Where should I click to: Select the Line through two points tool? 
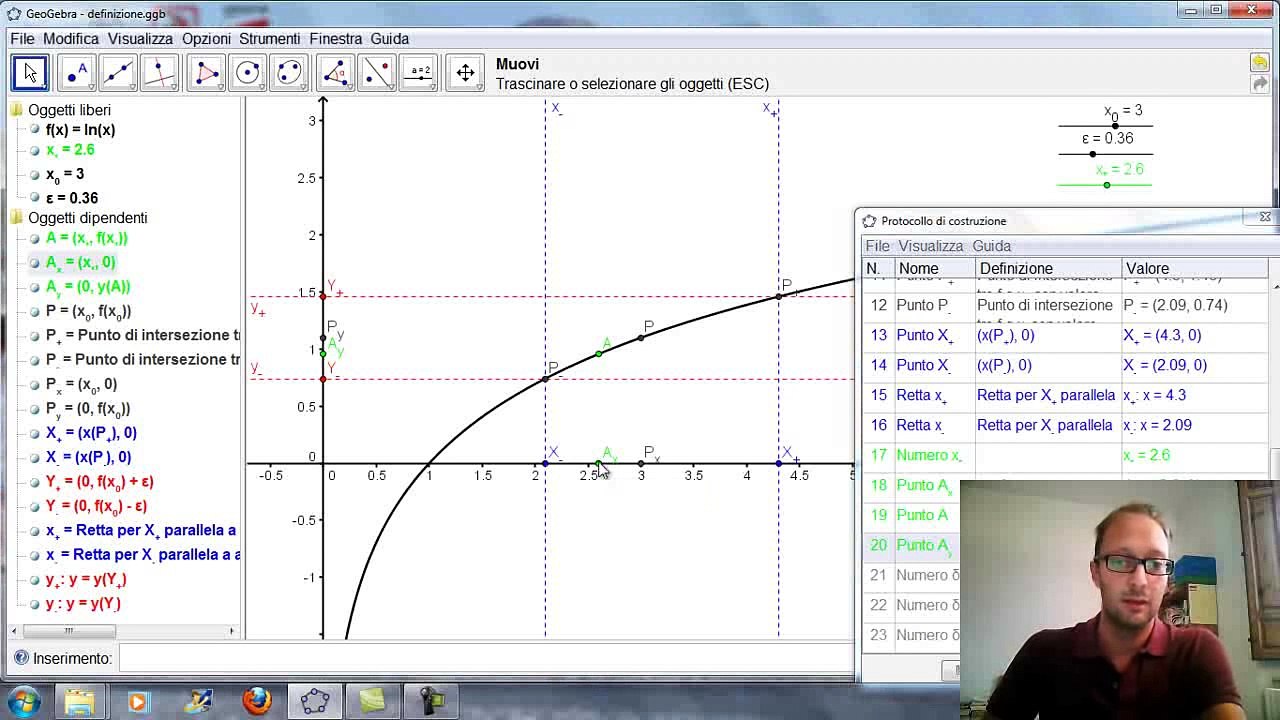118,73
